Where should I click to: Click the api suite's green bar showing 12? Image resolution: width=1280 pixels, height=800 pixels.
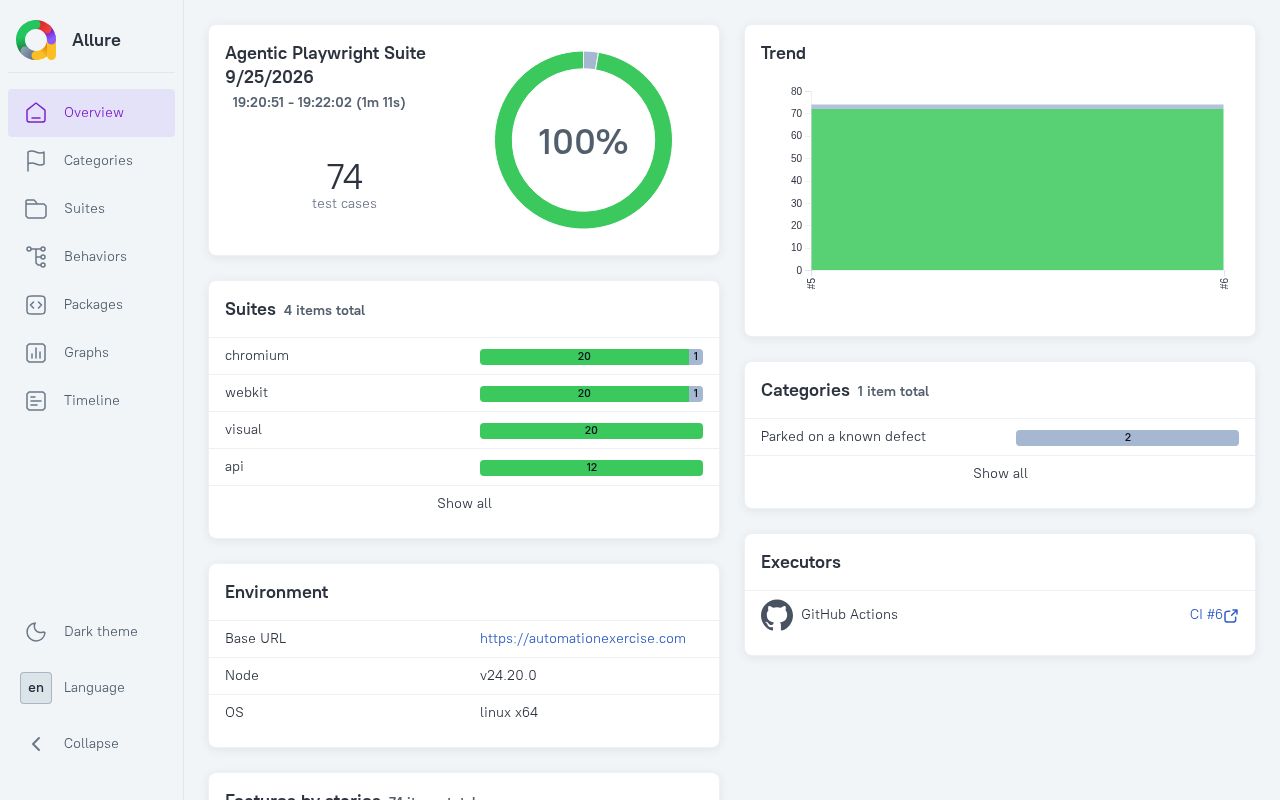pos(591,468)
